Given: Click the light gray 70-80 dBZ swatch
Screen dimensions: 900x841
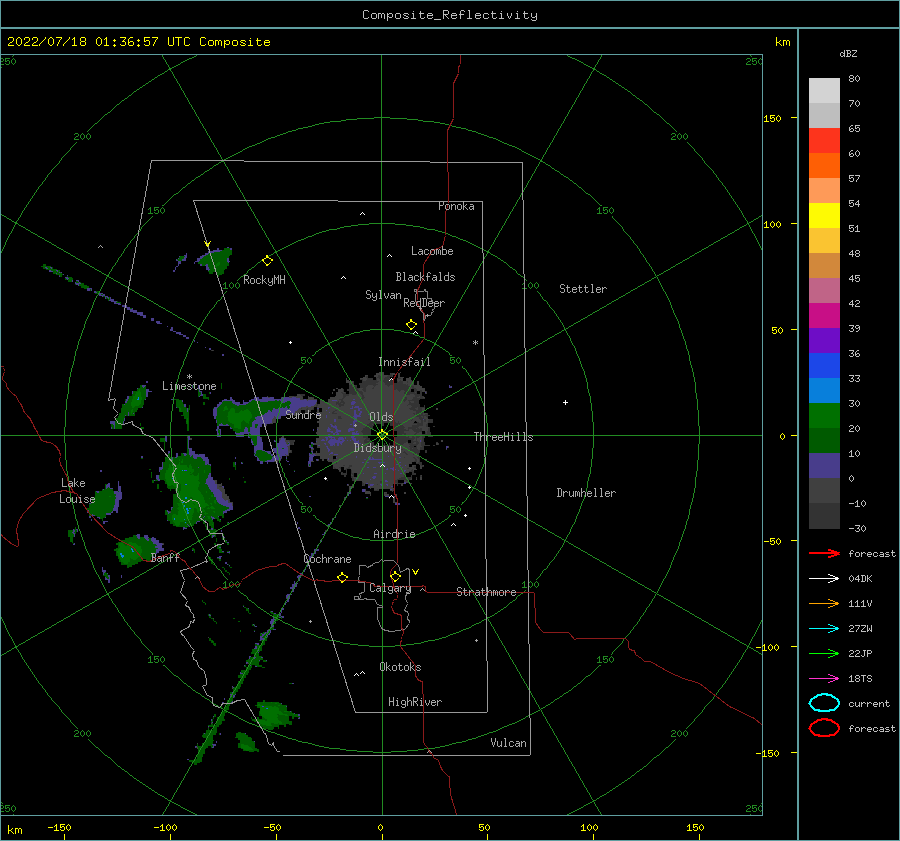Looking at the screenshot, I should pyautogui.click(x=824, y=90).
